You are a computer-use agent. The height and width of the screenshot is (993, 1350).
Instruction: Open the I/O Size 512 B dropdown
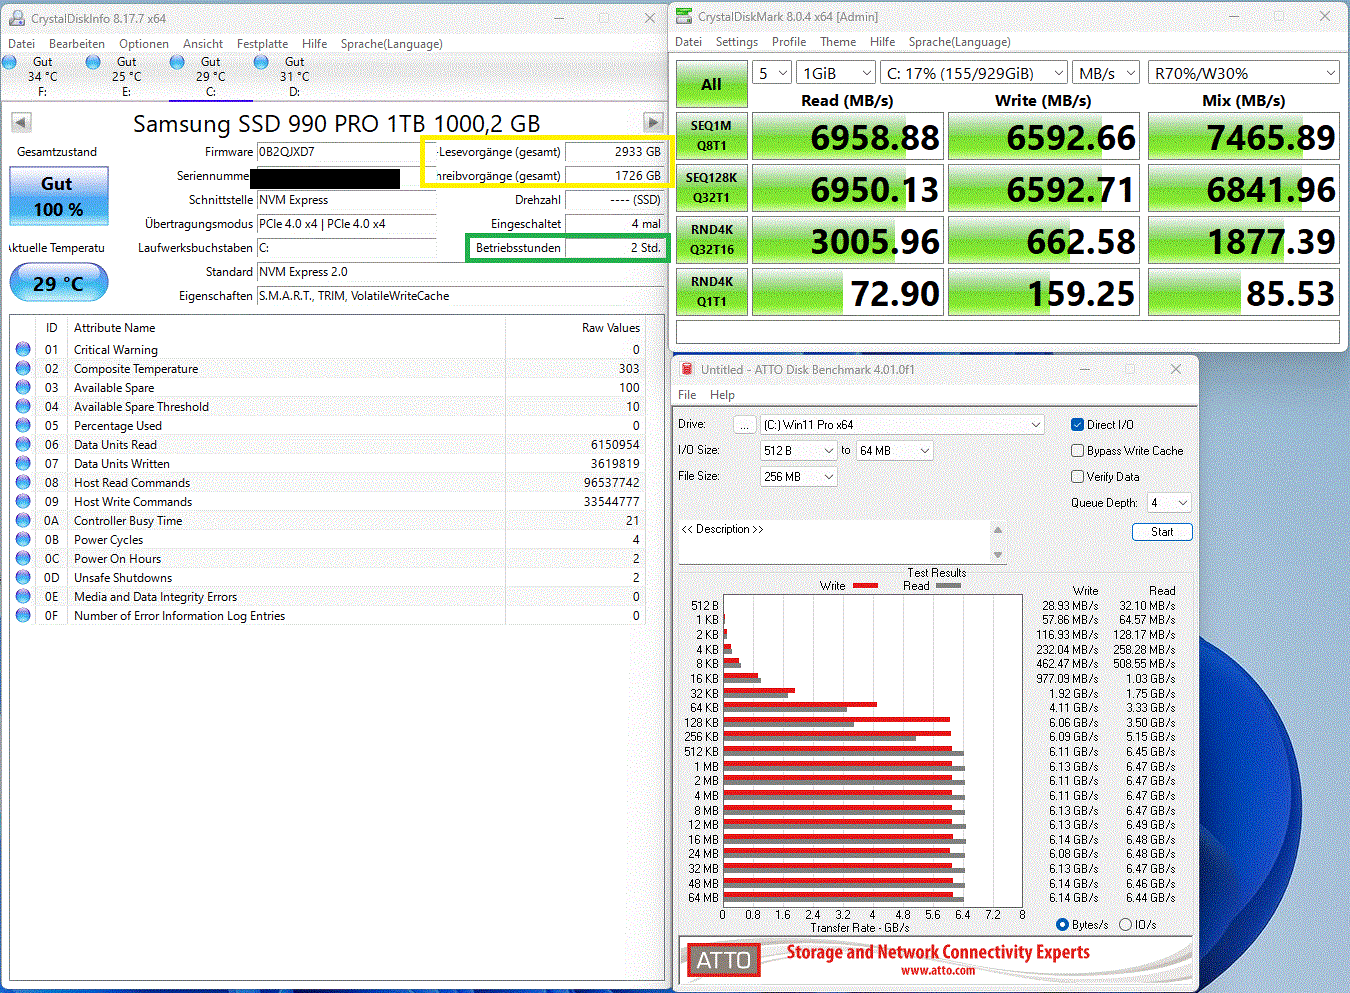(798, 451)
